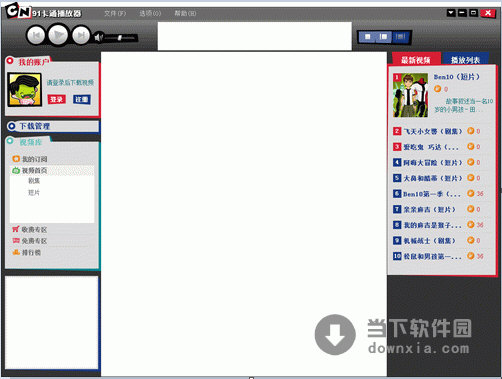Open the title bar dropdown arrow button
502x379 pixels.
pyautogui.click(x=451, y=13)
